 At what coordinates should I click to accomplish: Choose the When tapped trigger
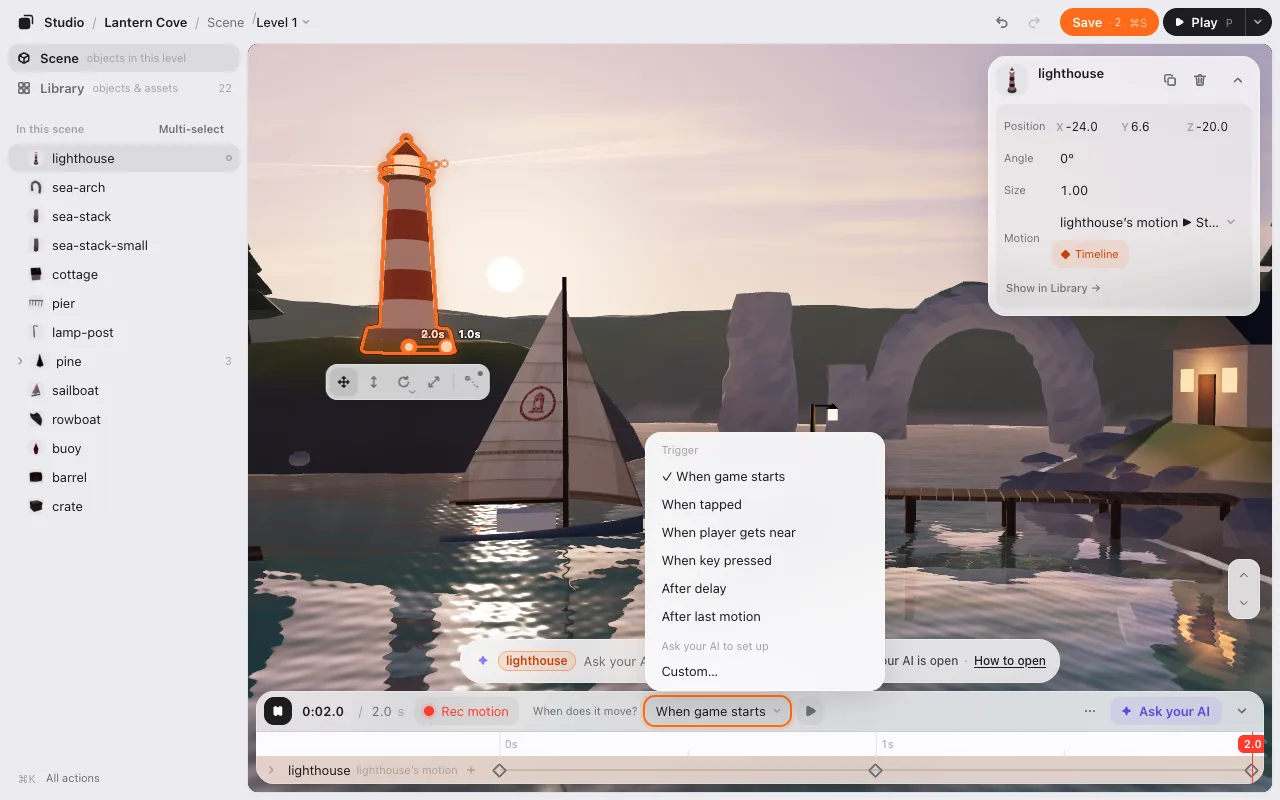pyautogui.click(x=765, y=504)
